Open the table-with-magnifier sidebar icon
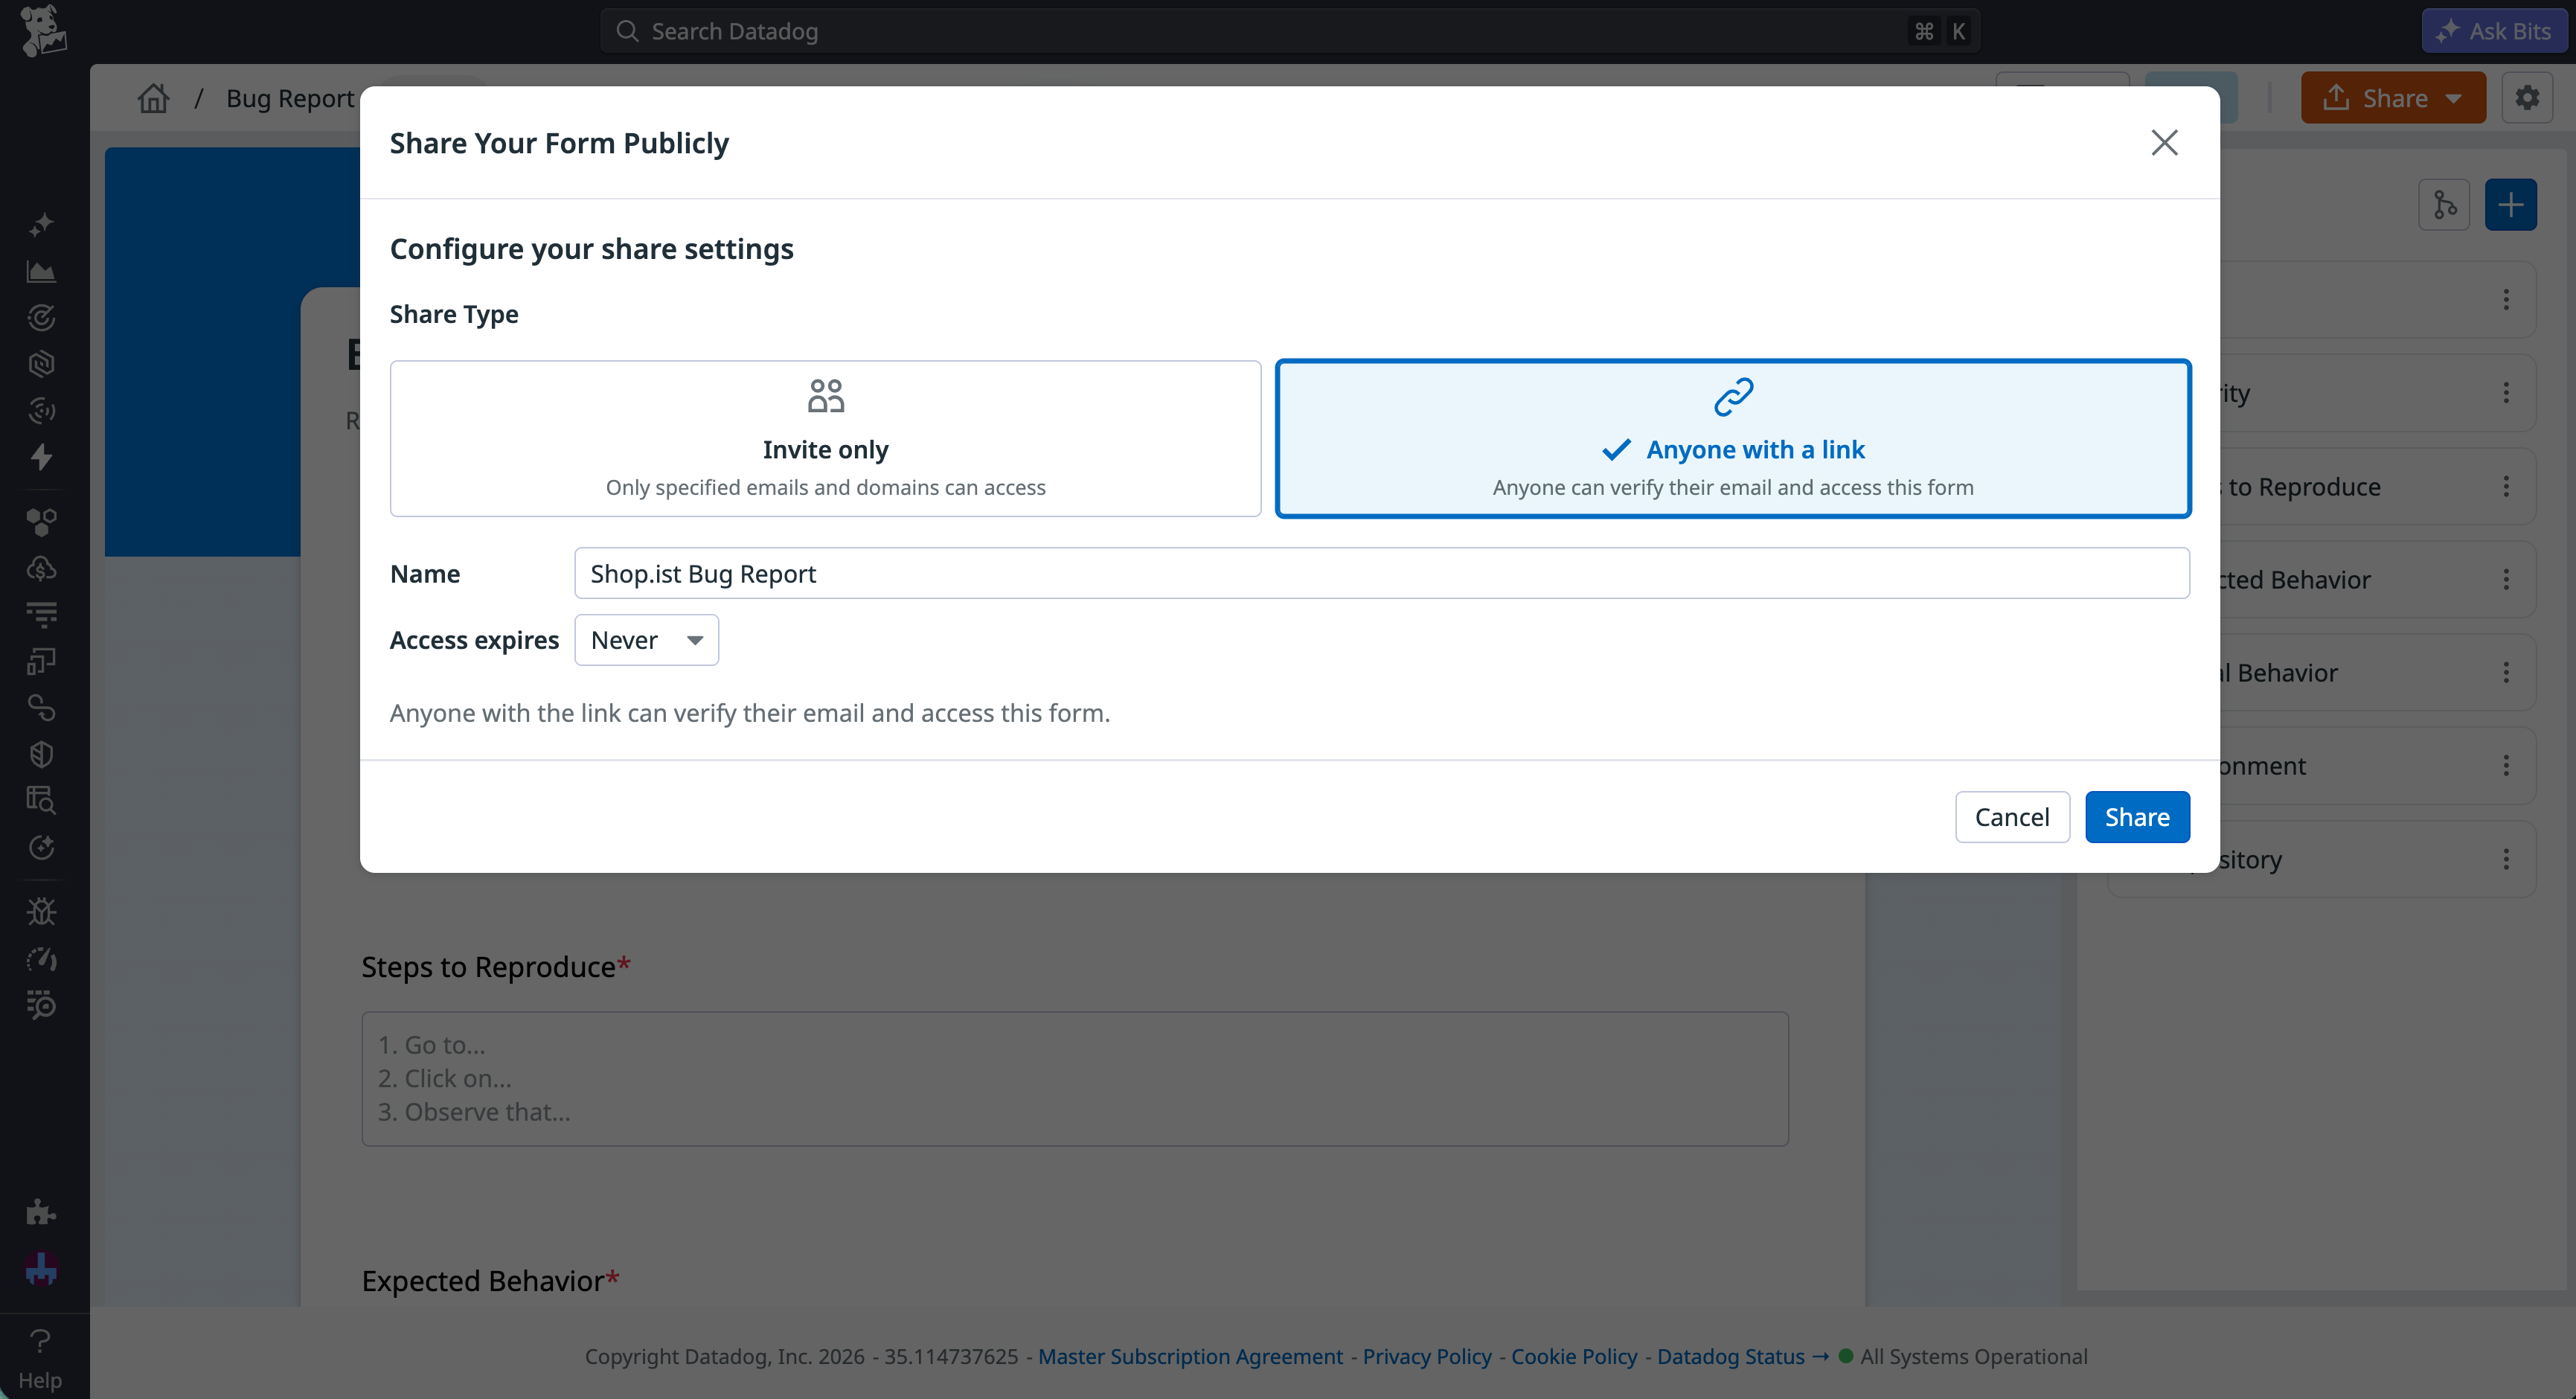2576x1399 pixels. click(x=41, y=800)
